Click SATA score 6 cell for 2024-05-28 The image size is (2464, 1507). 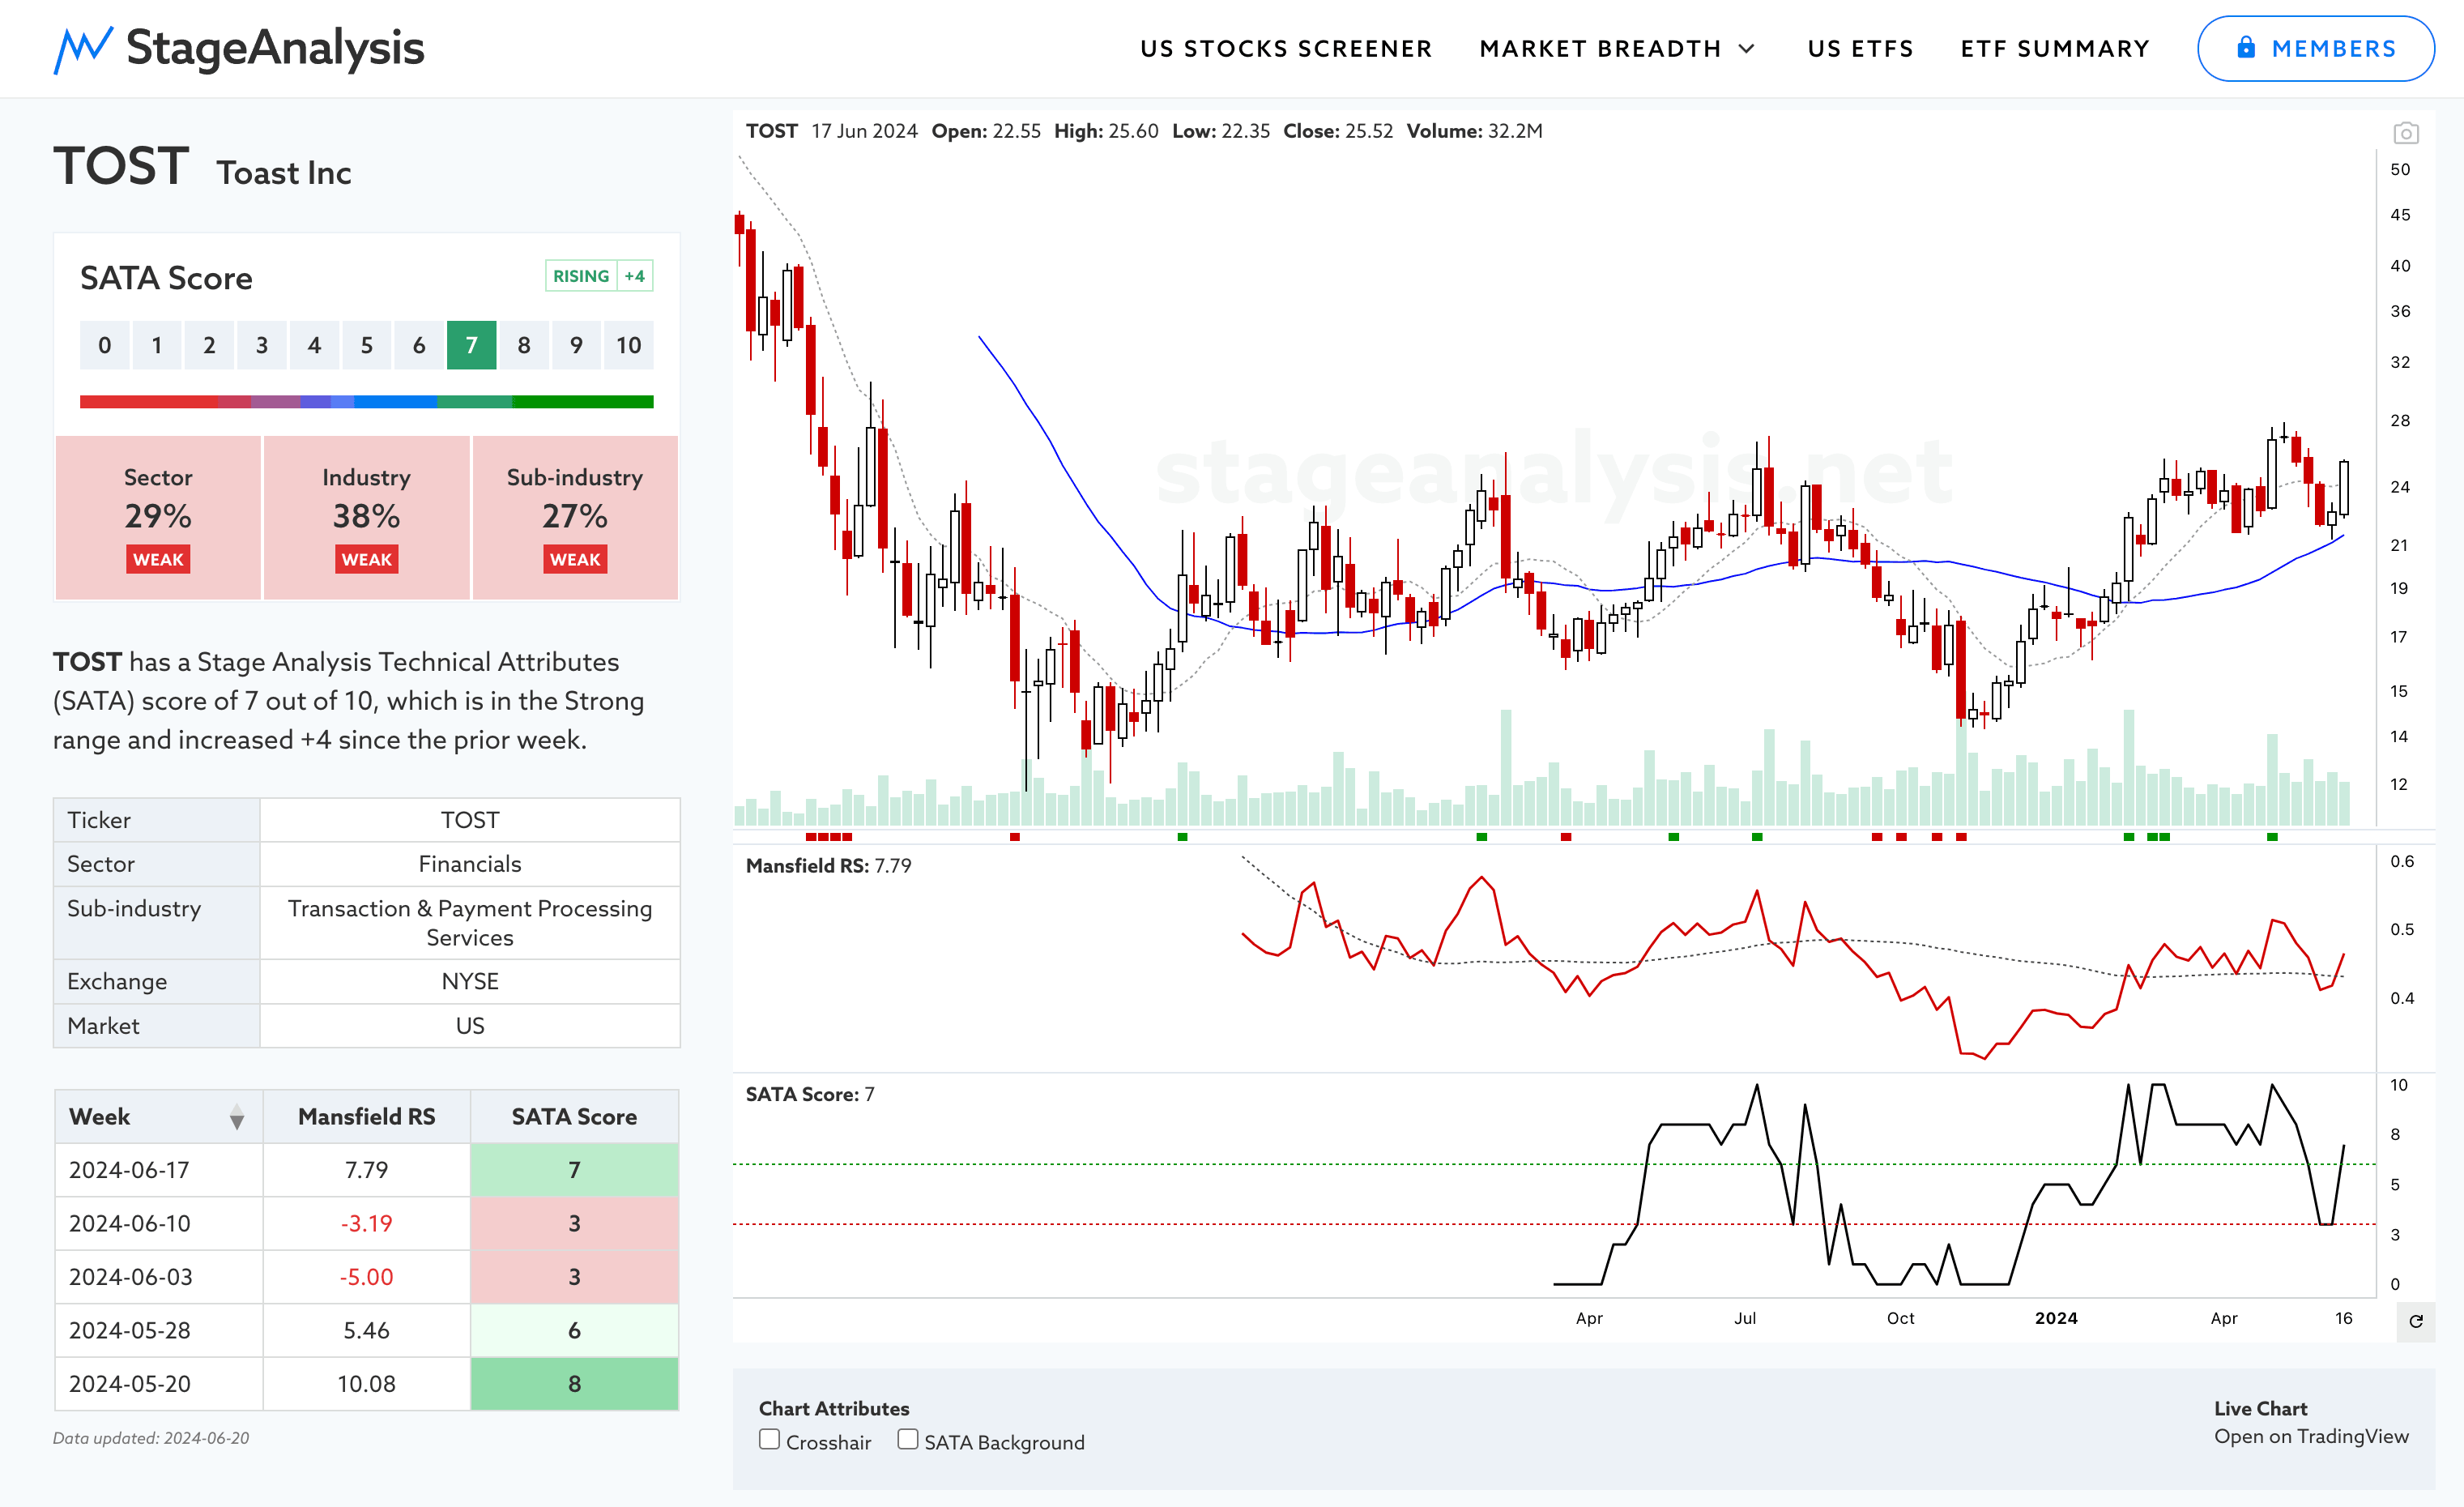[574, 1330]
